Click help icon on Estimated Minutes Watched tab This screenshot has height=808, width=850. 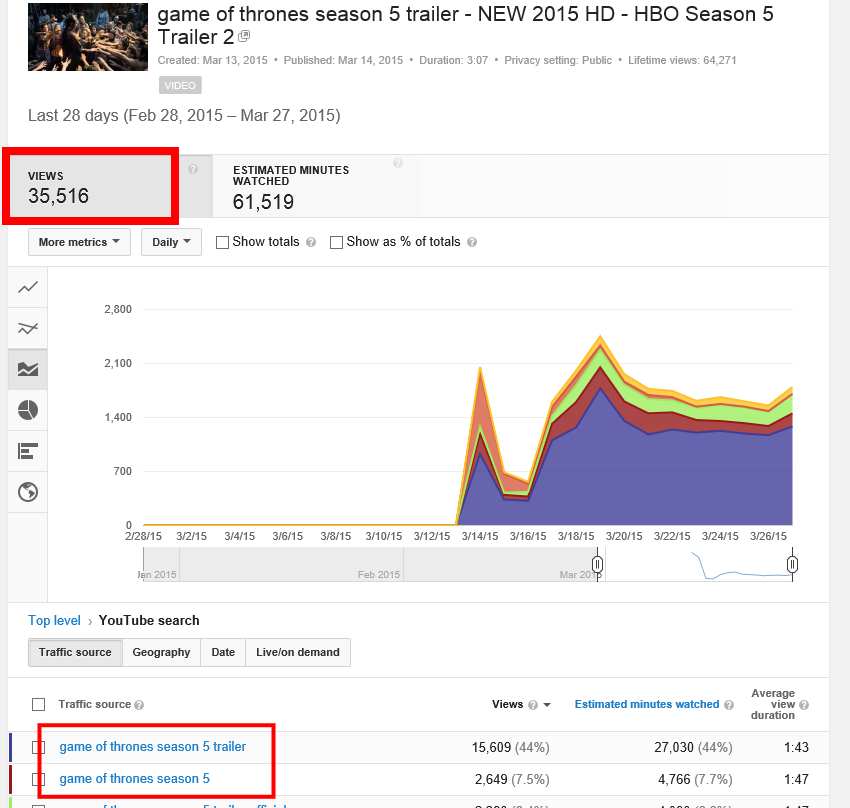pos(397,163)
